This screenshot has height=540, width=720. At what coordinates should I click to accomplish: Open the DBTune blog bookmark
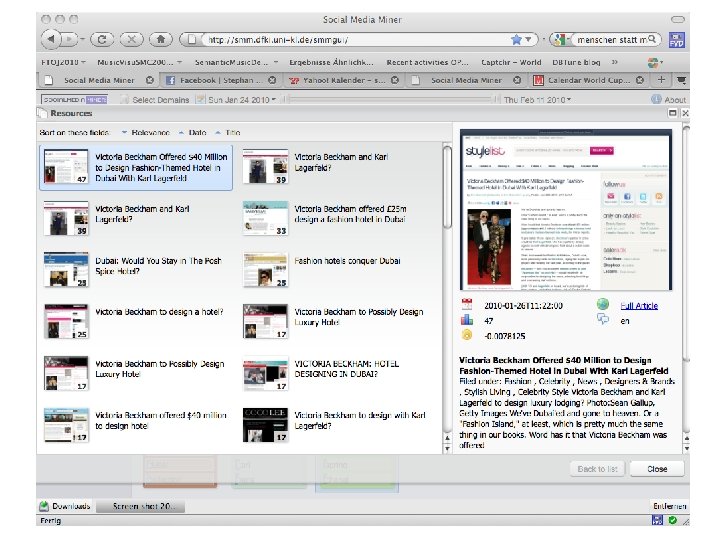[x=576, y=62]
